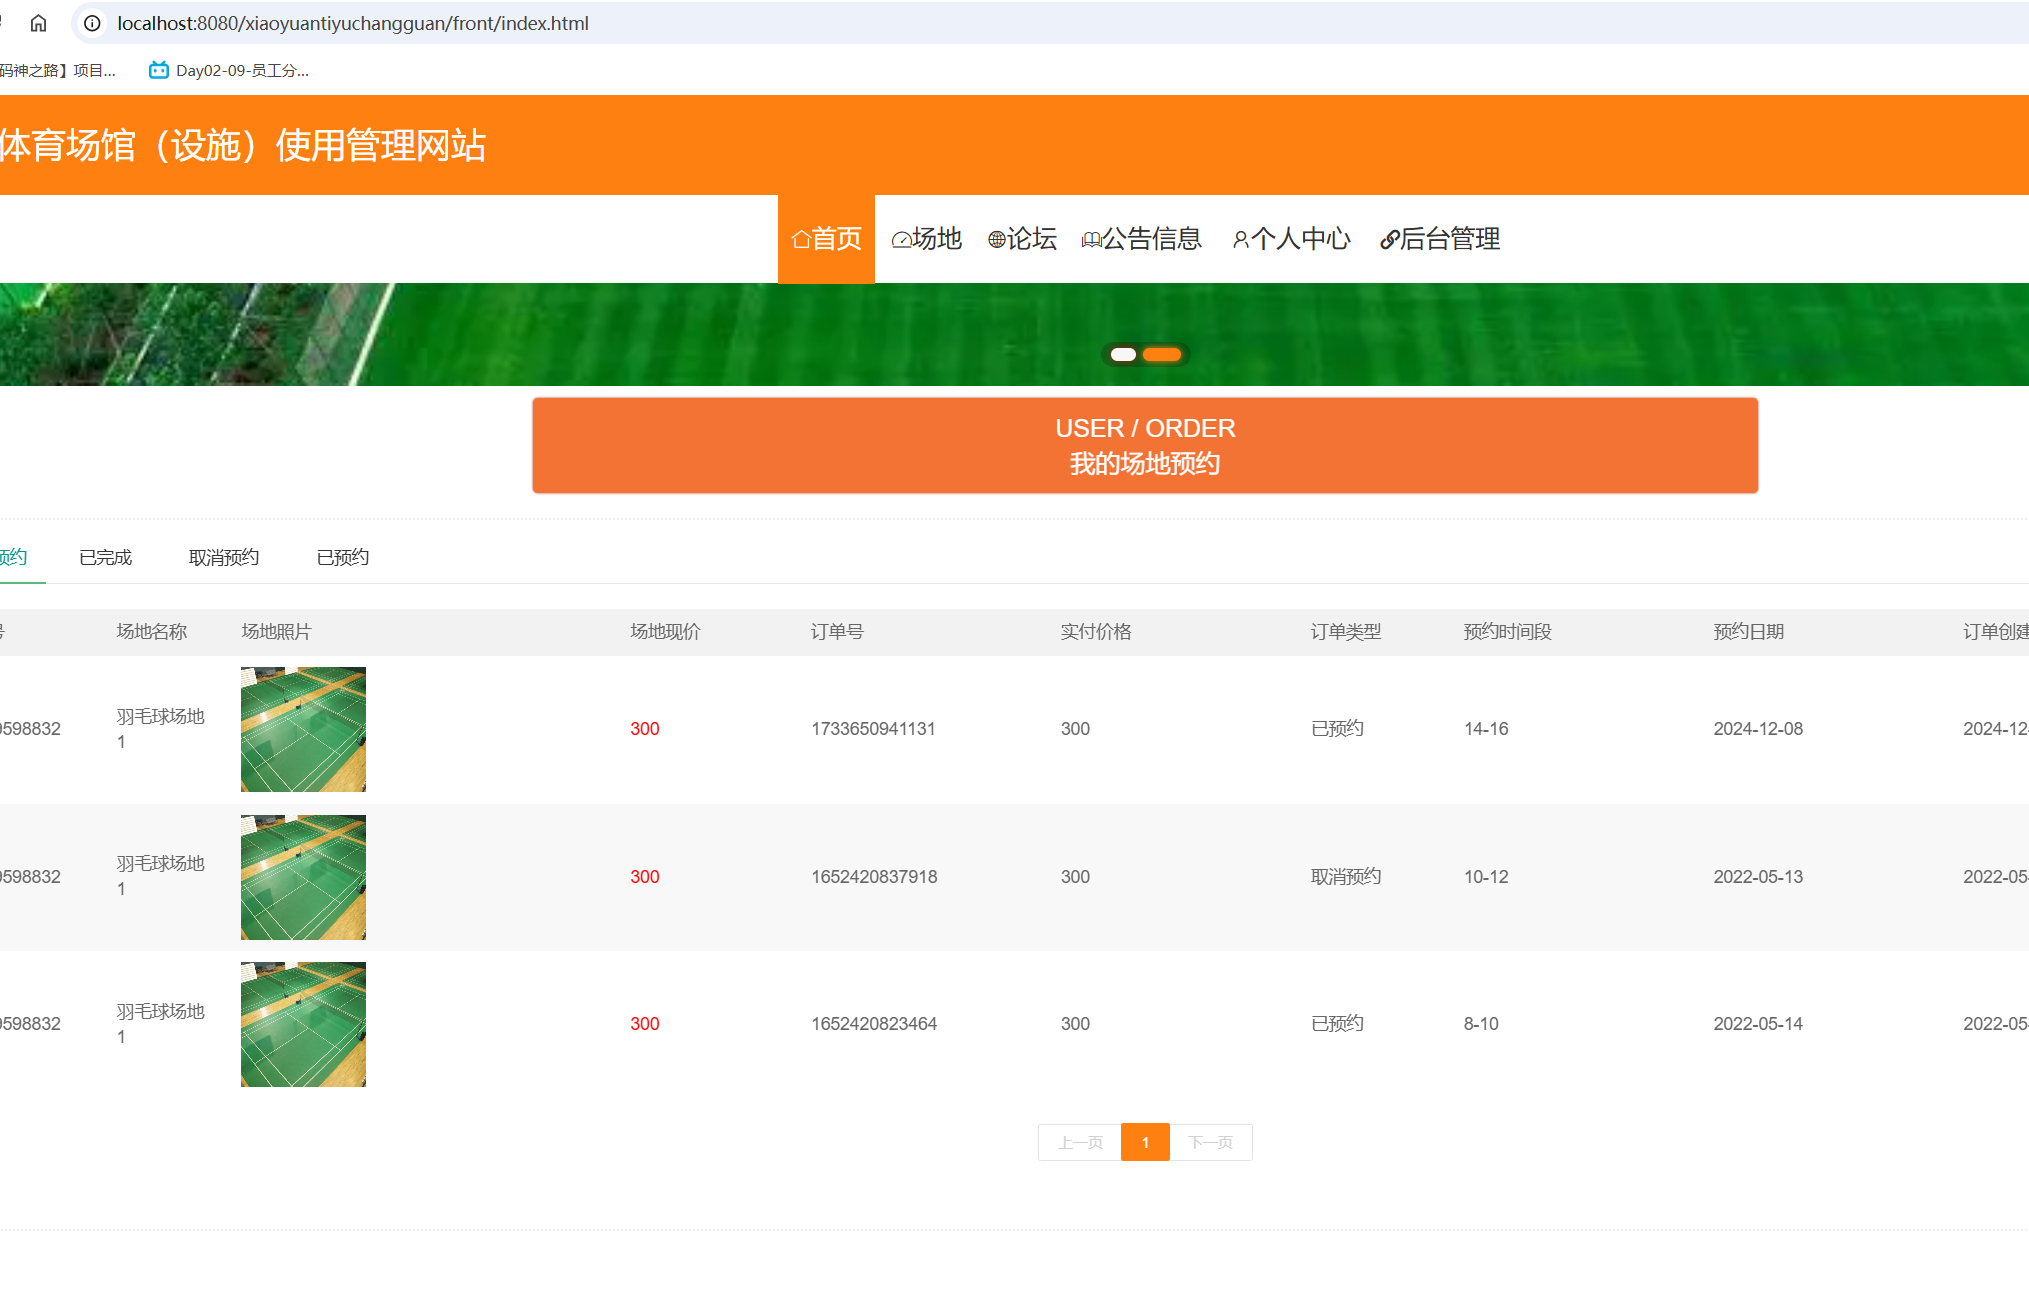This screenshot has height=1309, width=2029.
Task: Click page 1 pagination button
Action: [1145, 1142]
